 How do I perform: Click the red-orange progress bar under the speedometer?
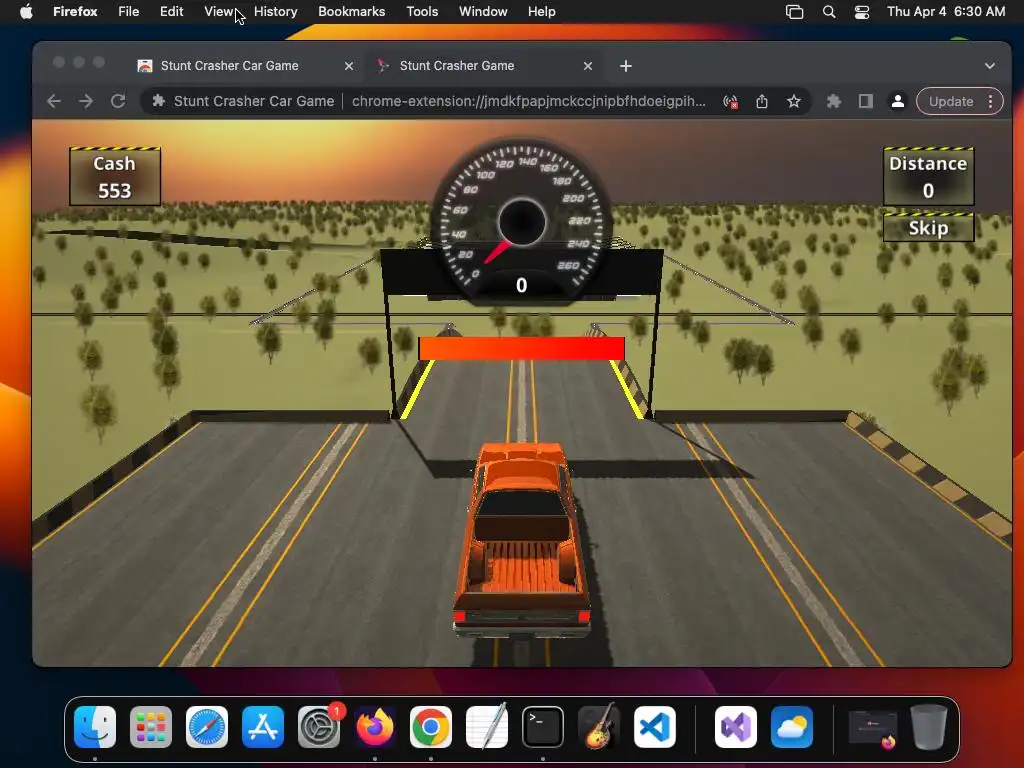[x=521, y=349]
